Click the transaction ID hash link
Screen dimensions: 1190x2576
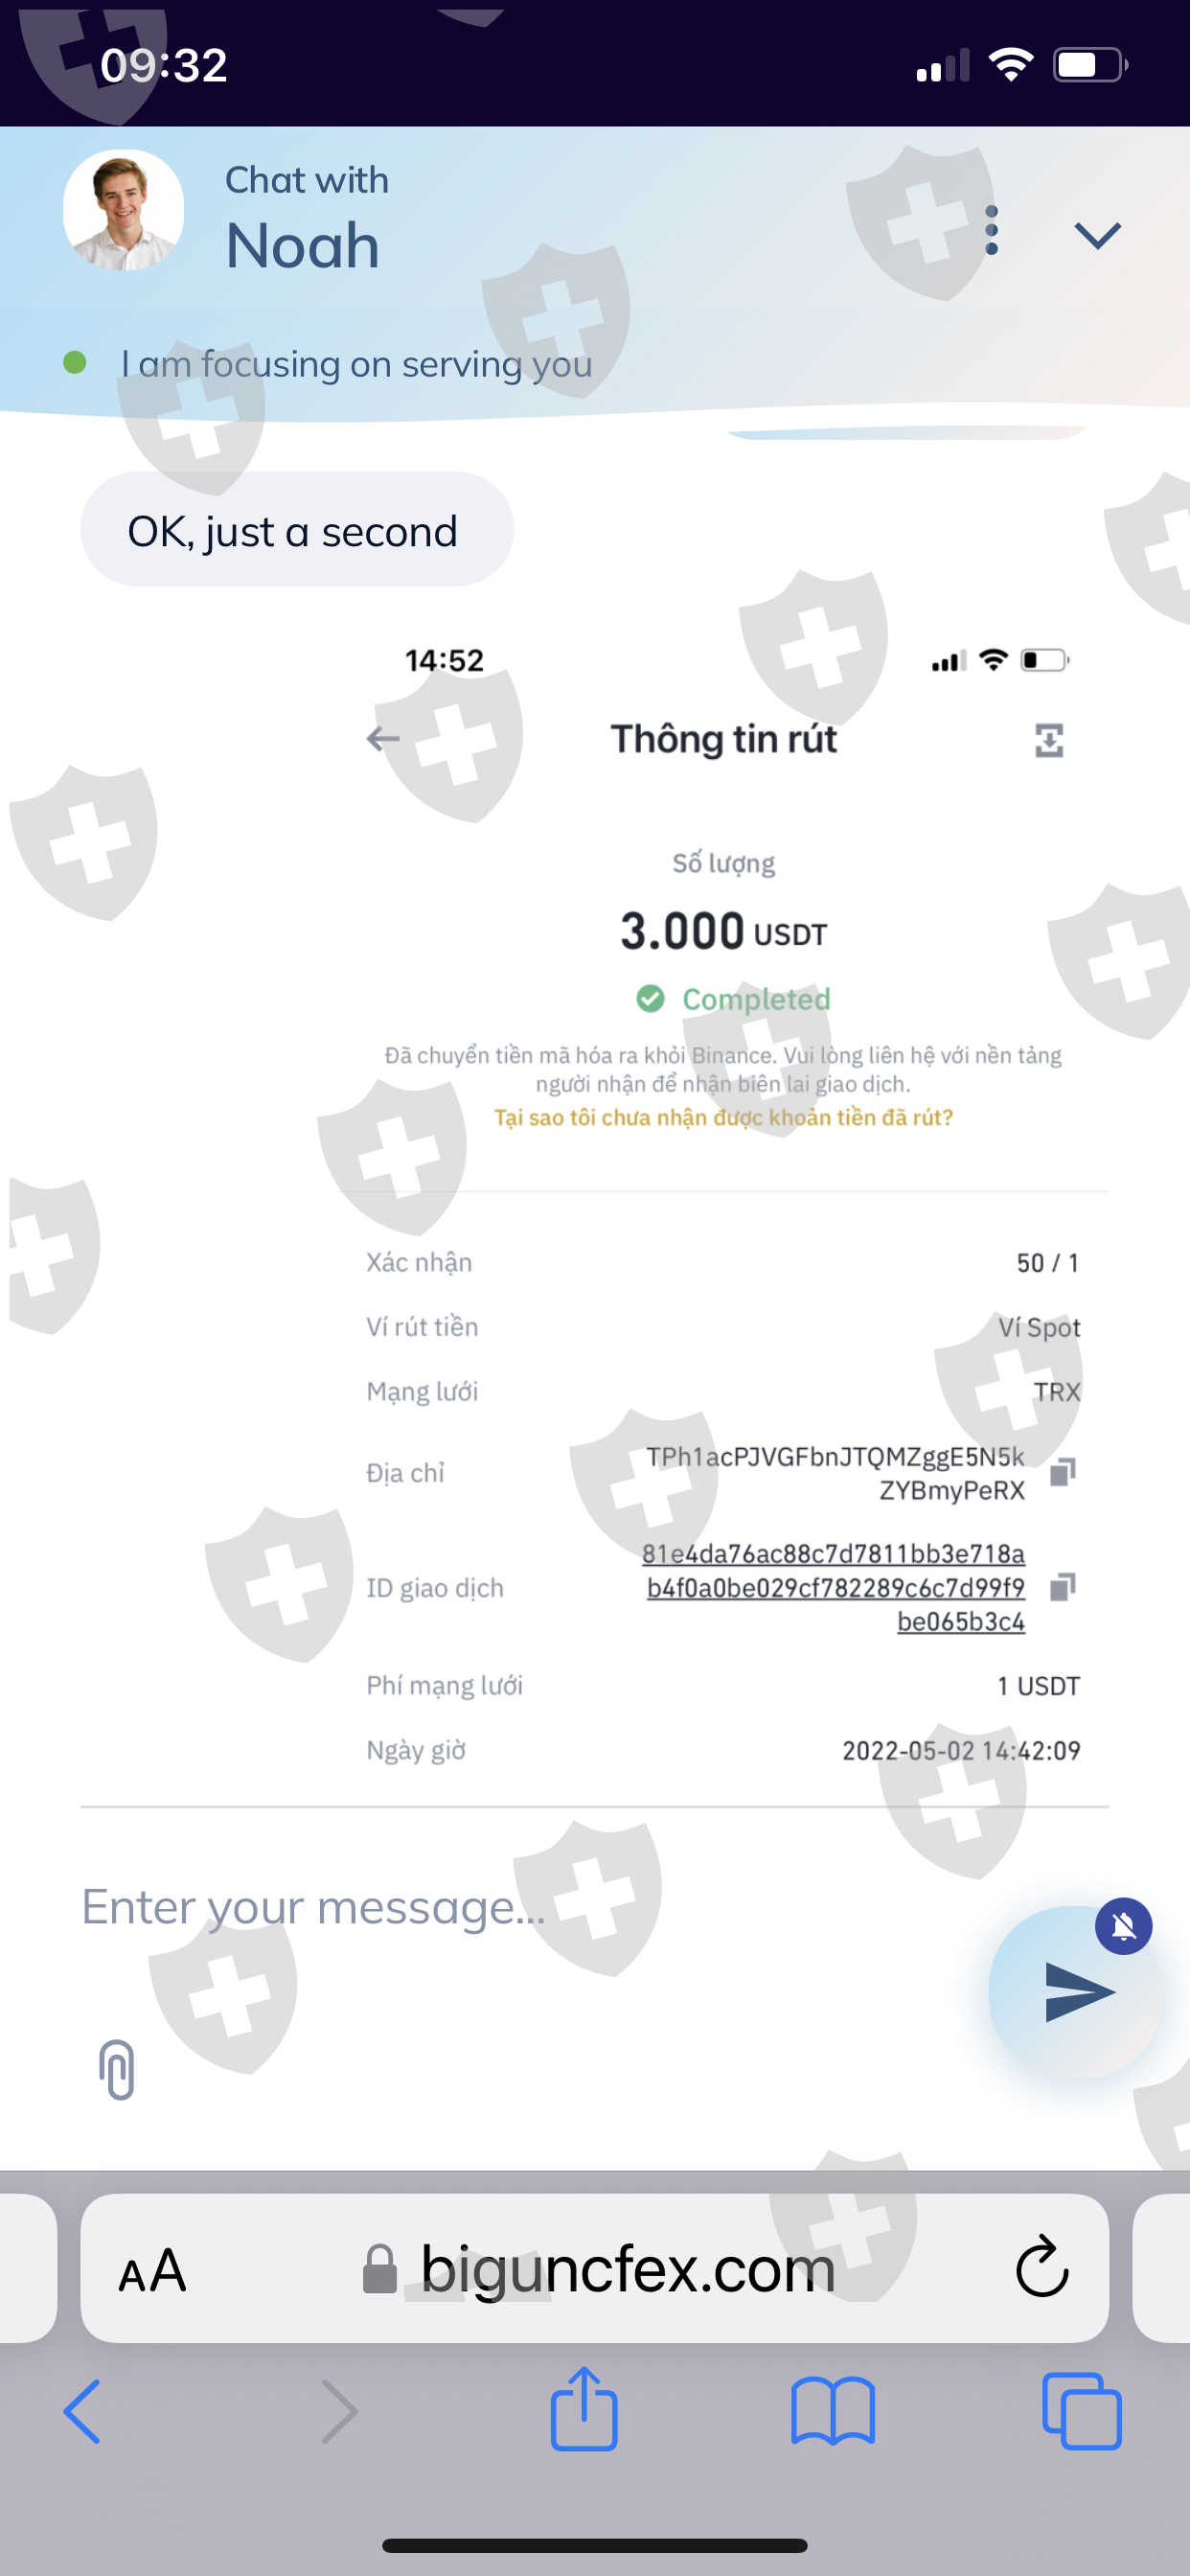tap(835, 1587)
